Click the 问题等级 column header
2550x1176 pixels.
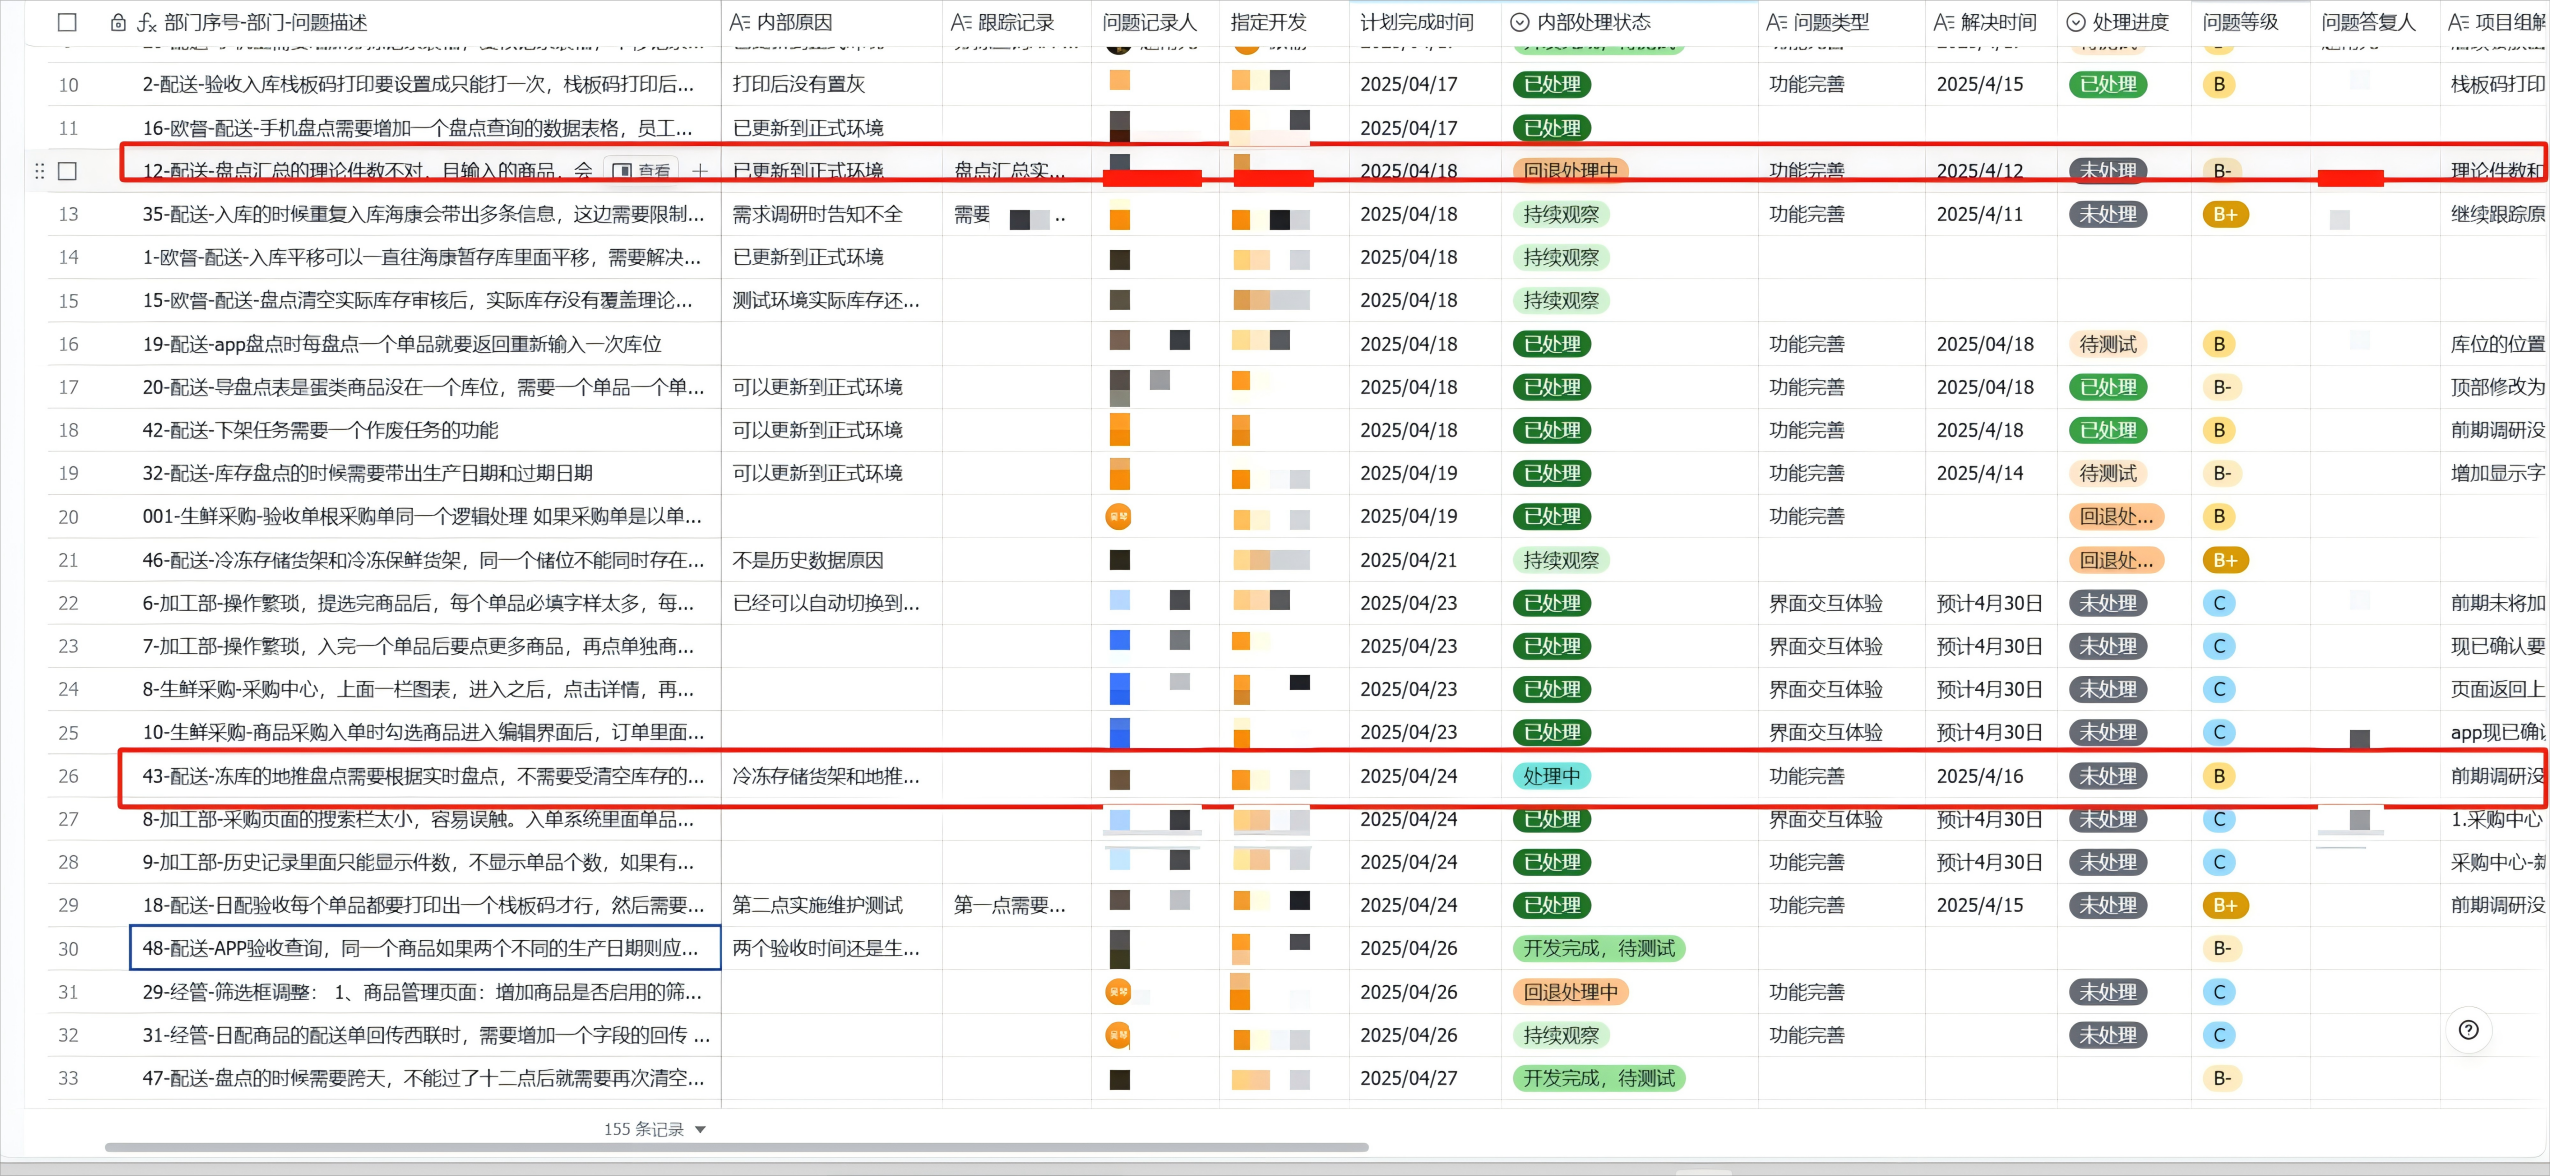(x=2240, y=22)
